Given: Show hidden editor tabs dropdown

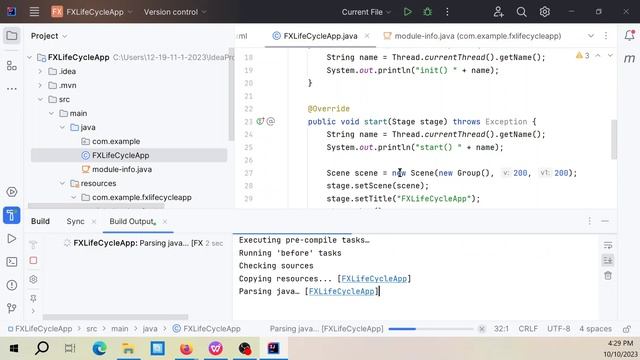Looking at the screenshot, I should (591, 36).
